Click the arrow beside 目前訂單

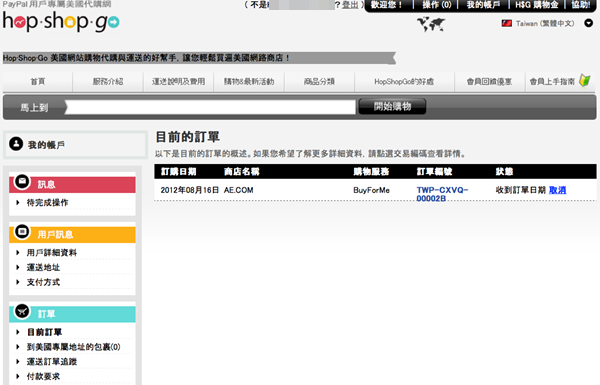tap(18, 332)
